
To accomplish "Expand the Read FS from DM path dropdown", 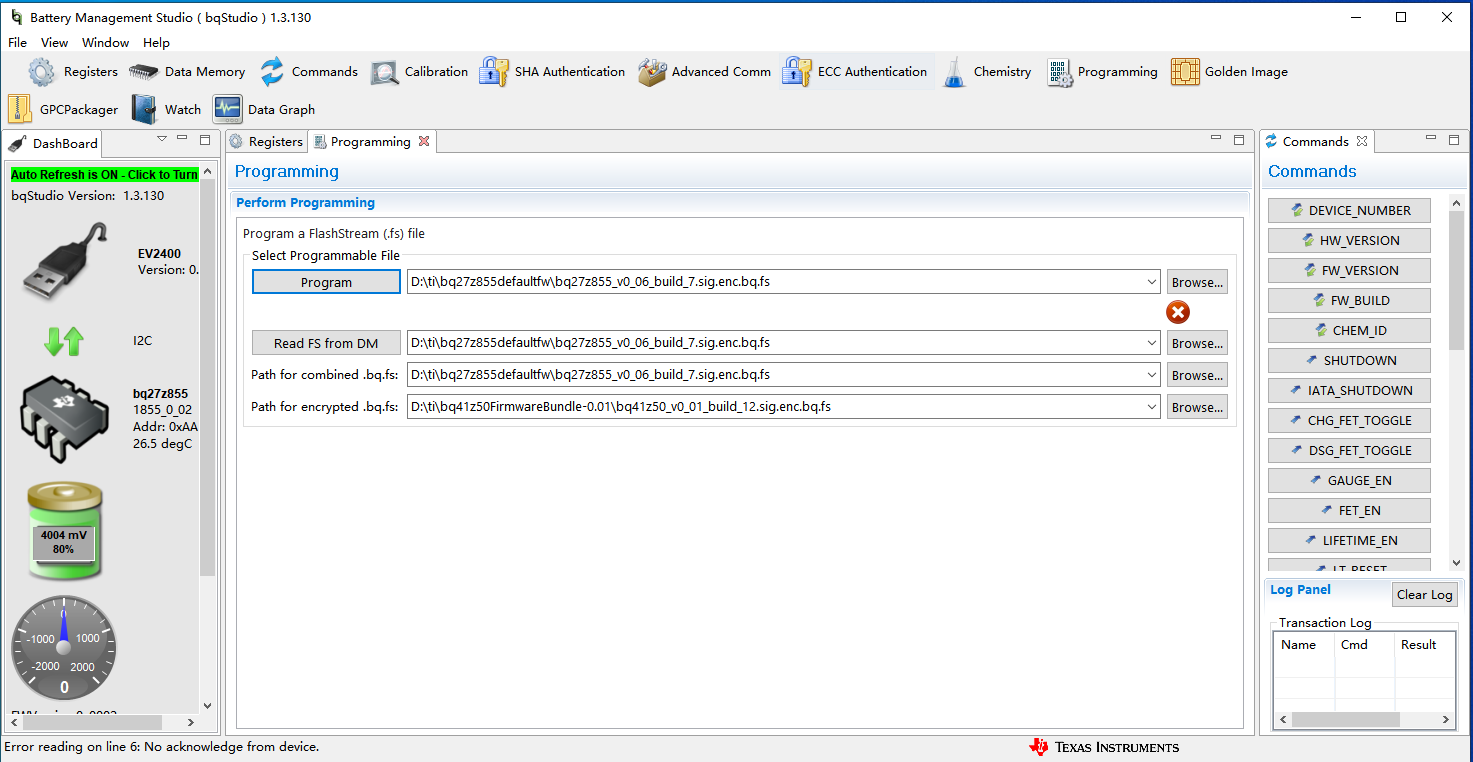I will 1153,343.
